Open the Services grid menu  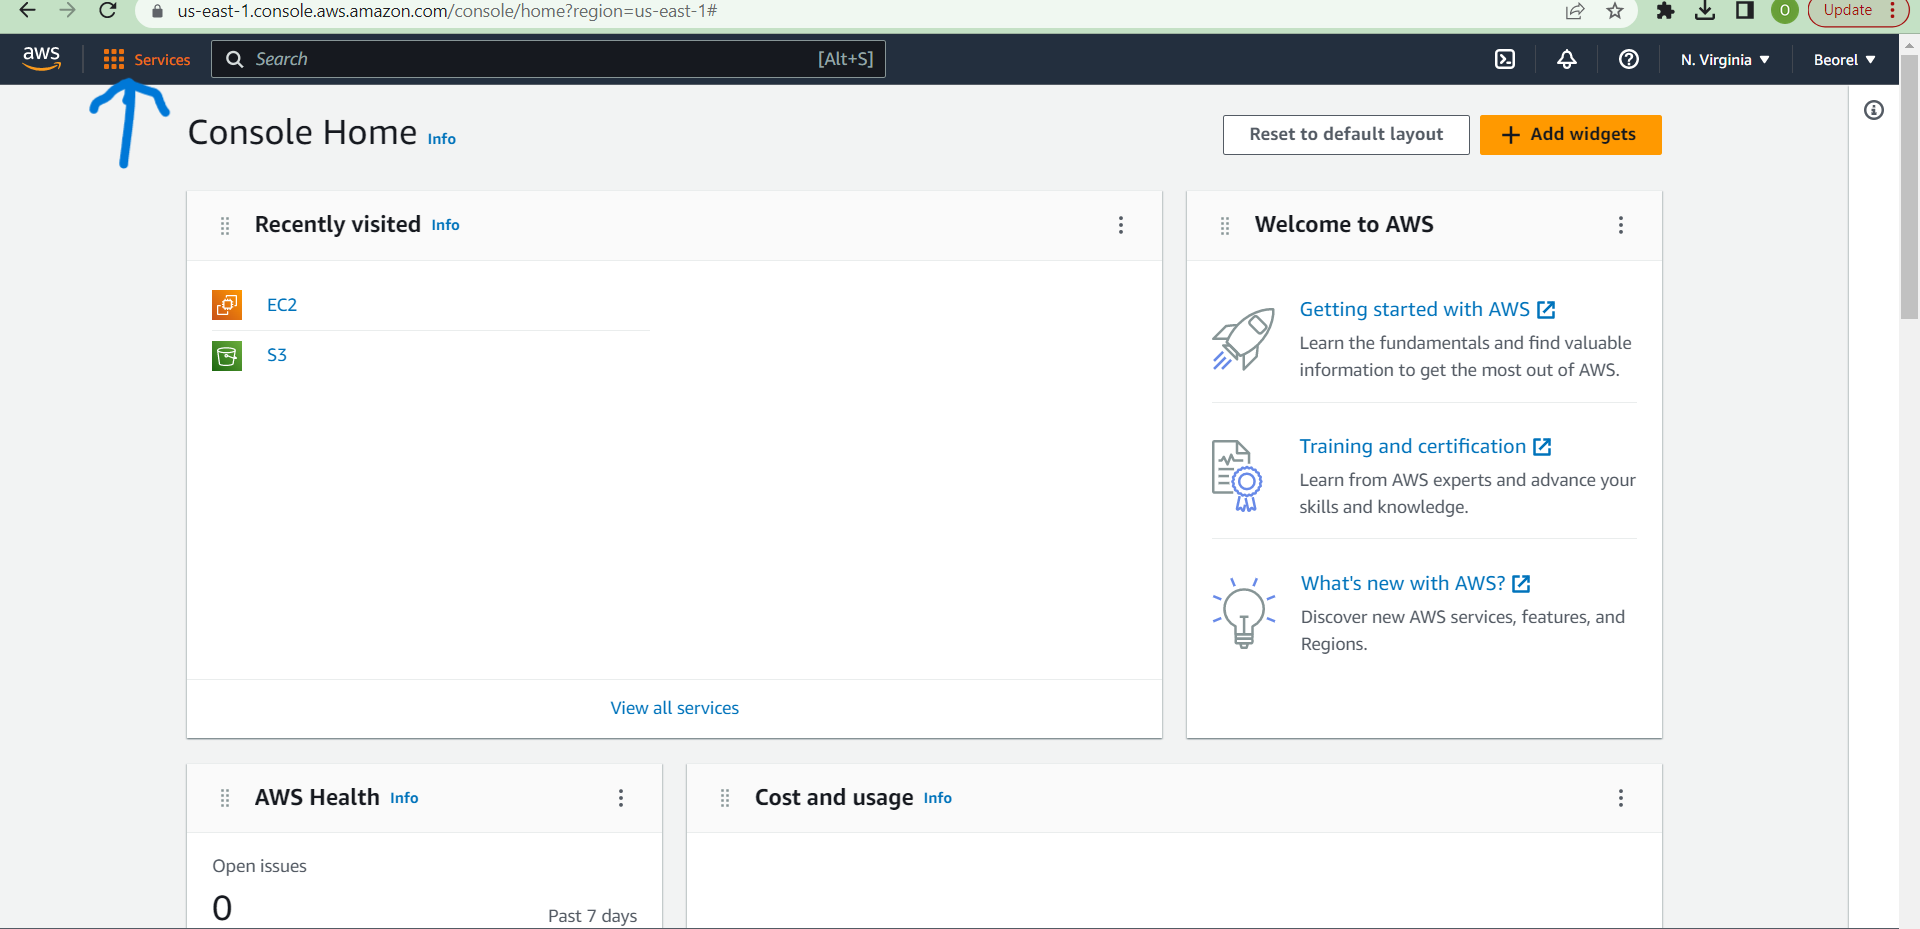point(146,60)
